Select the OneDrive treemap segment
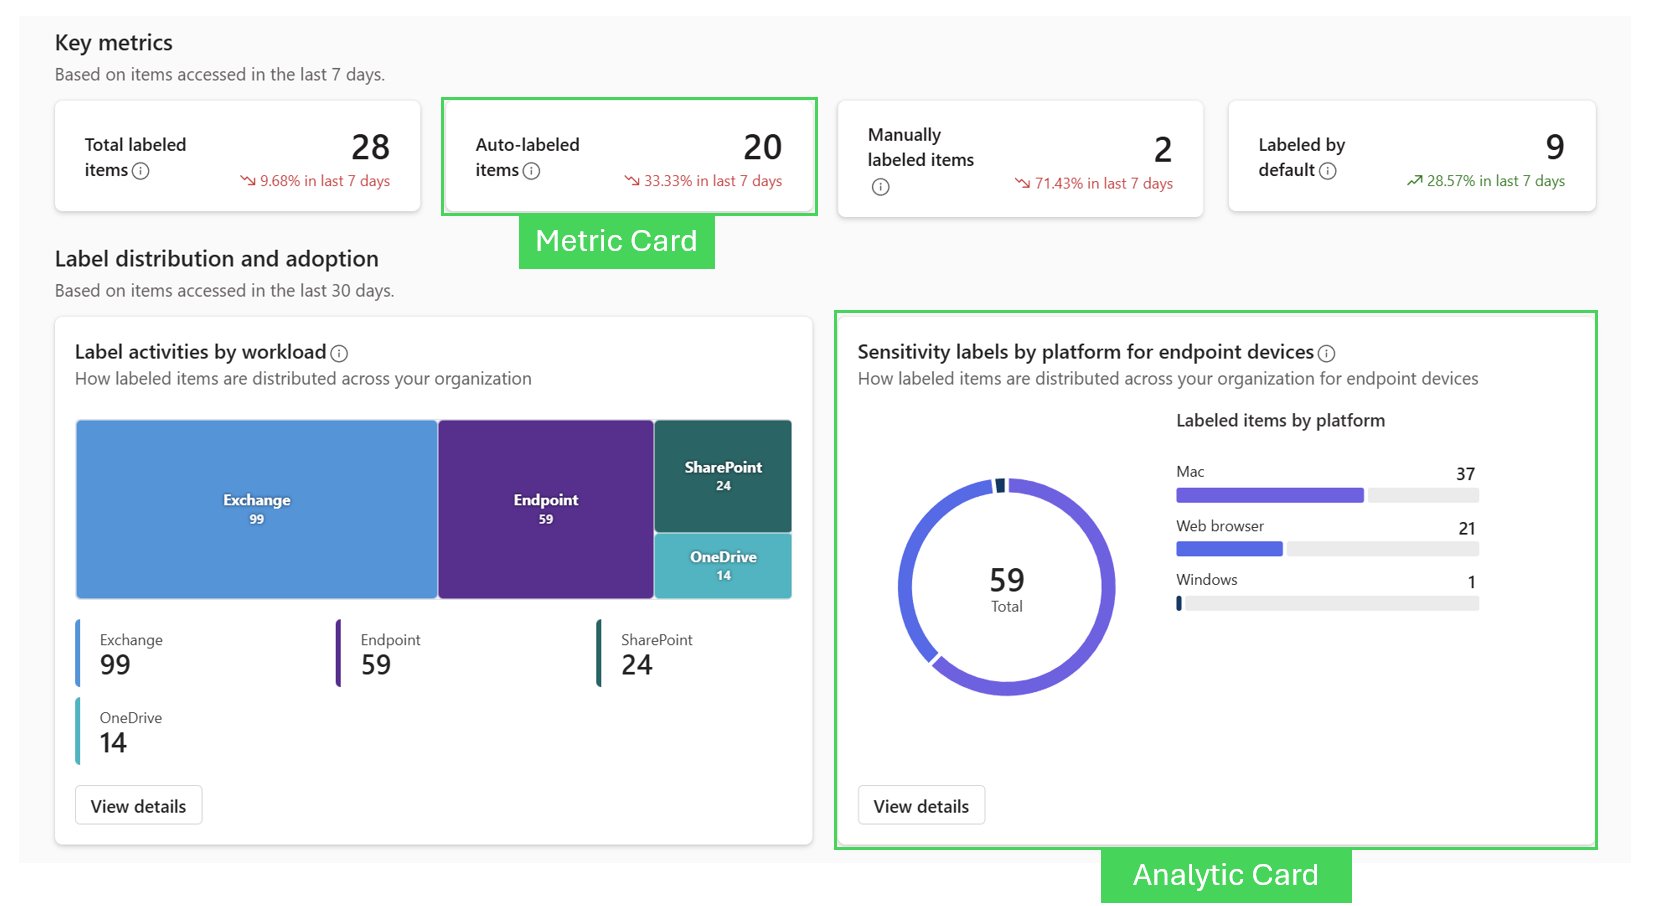 pos(722,564)
